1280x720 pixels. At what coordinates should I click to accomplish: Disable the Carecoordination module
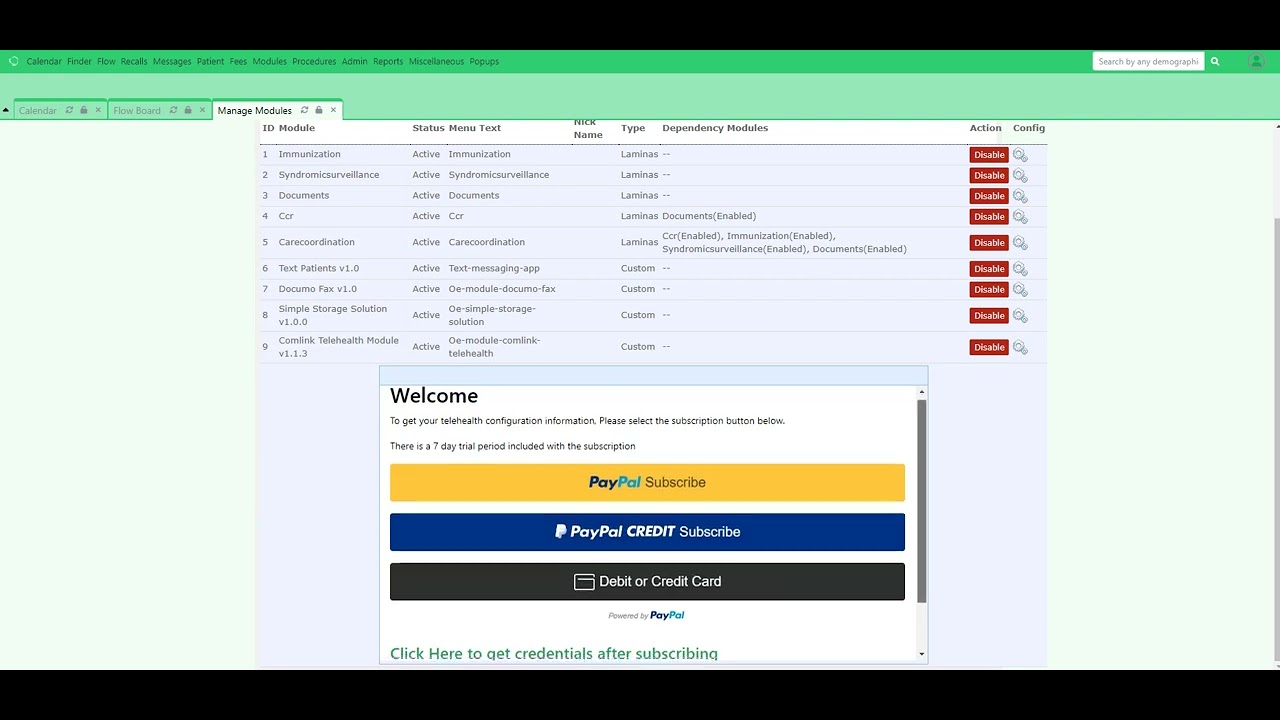coord(989,243)
